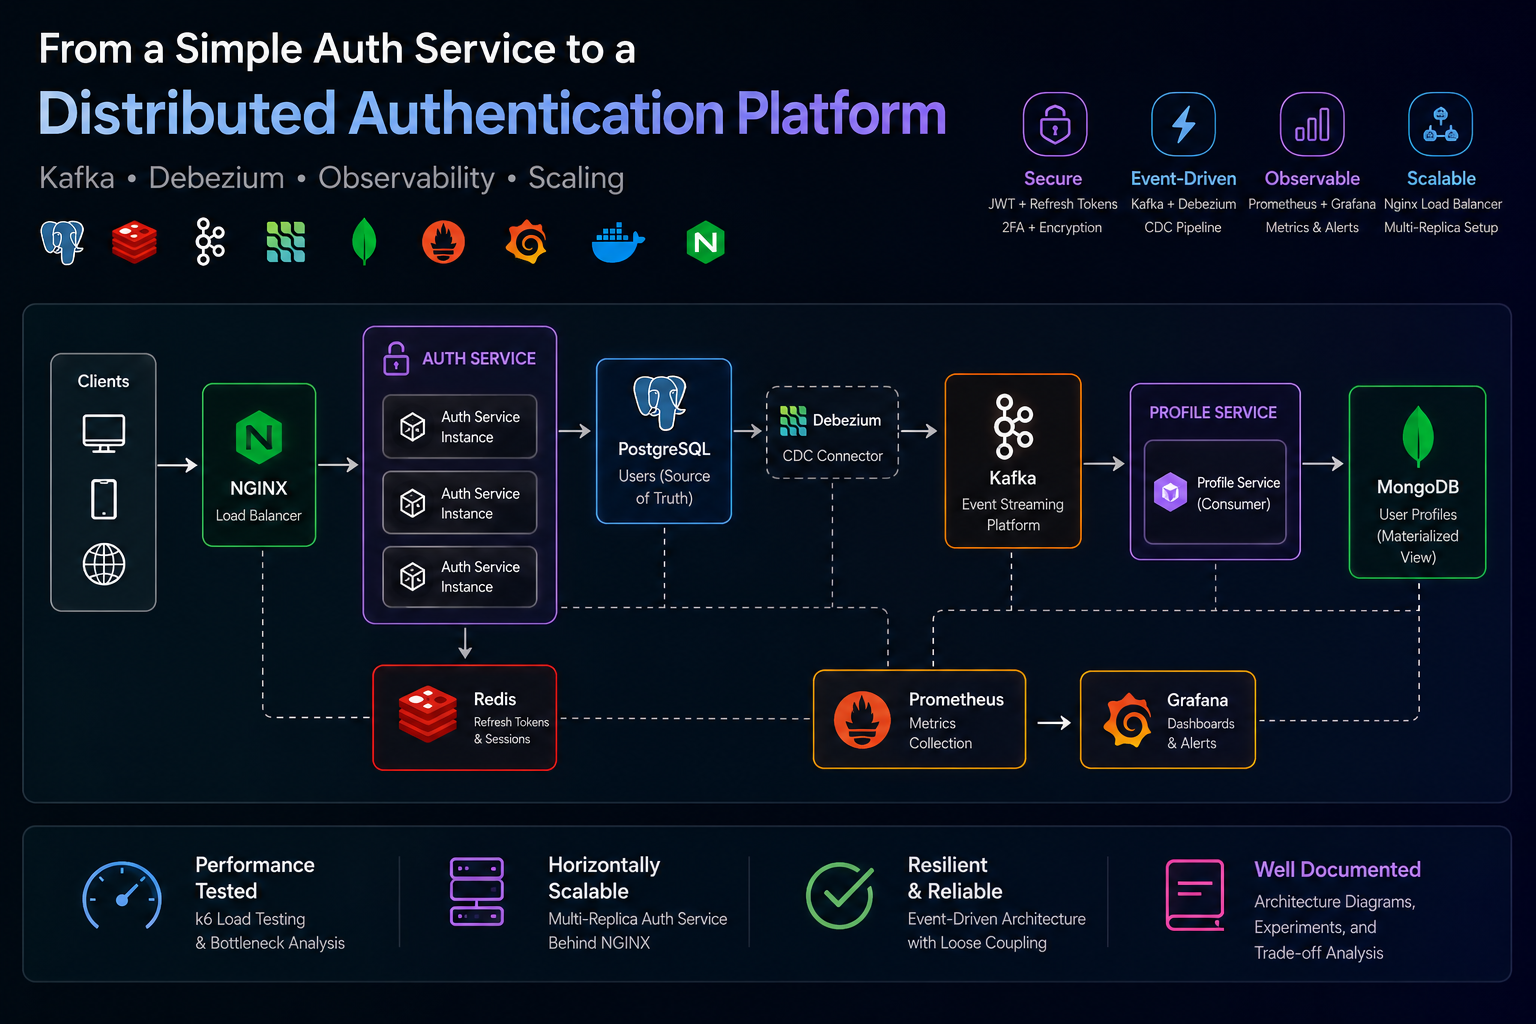Select the Grafana Dashboards & Alerts box
Screen dimensions: 1536x1024
1168,720
